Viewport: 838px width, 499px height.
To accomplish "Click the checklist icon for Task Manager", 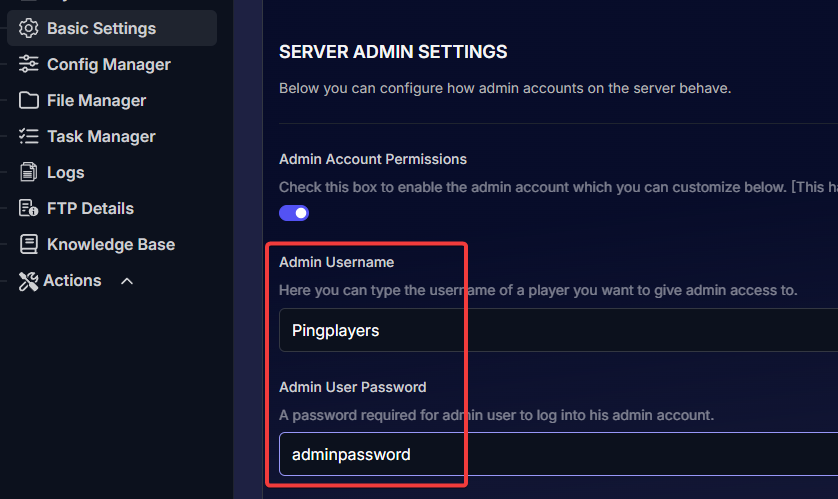I will [x=29, y=136].
